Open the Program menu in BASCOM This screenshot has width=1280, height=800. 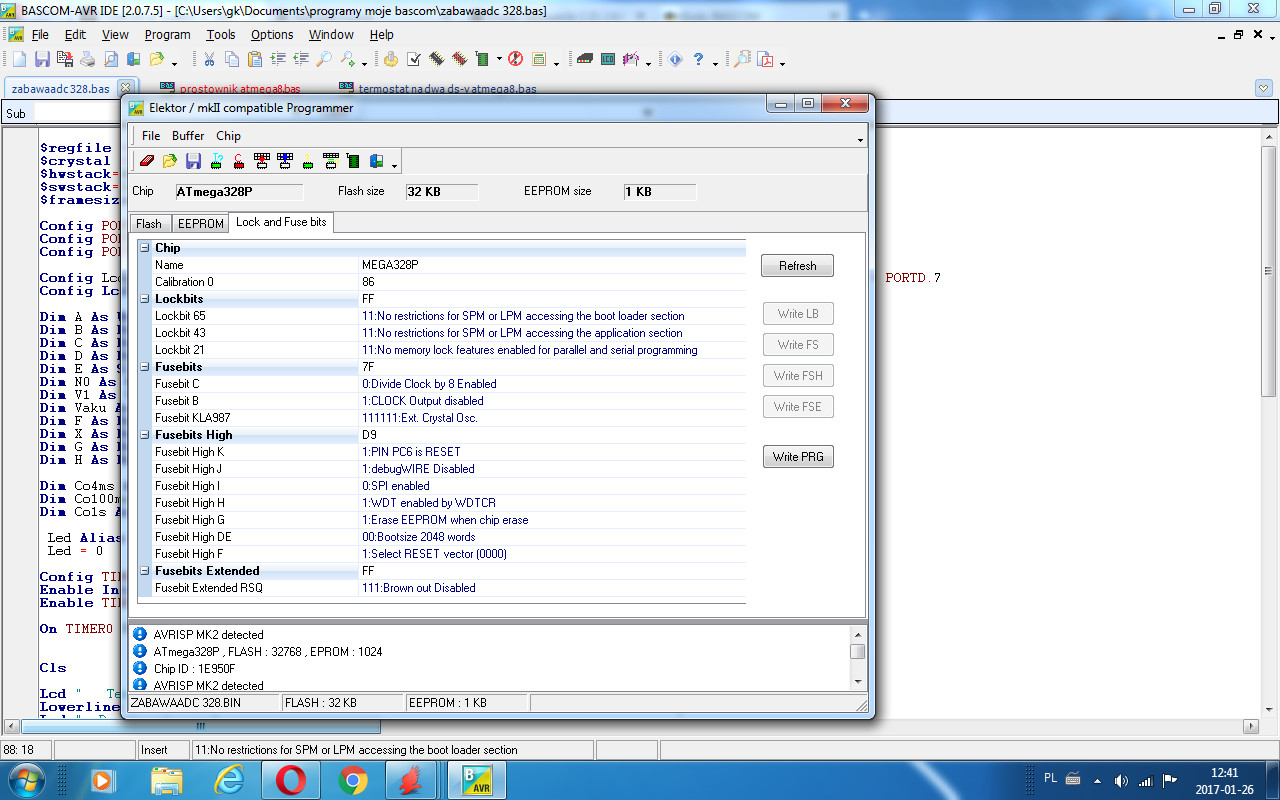167,34
